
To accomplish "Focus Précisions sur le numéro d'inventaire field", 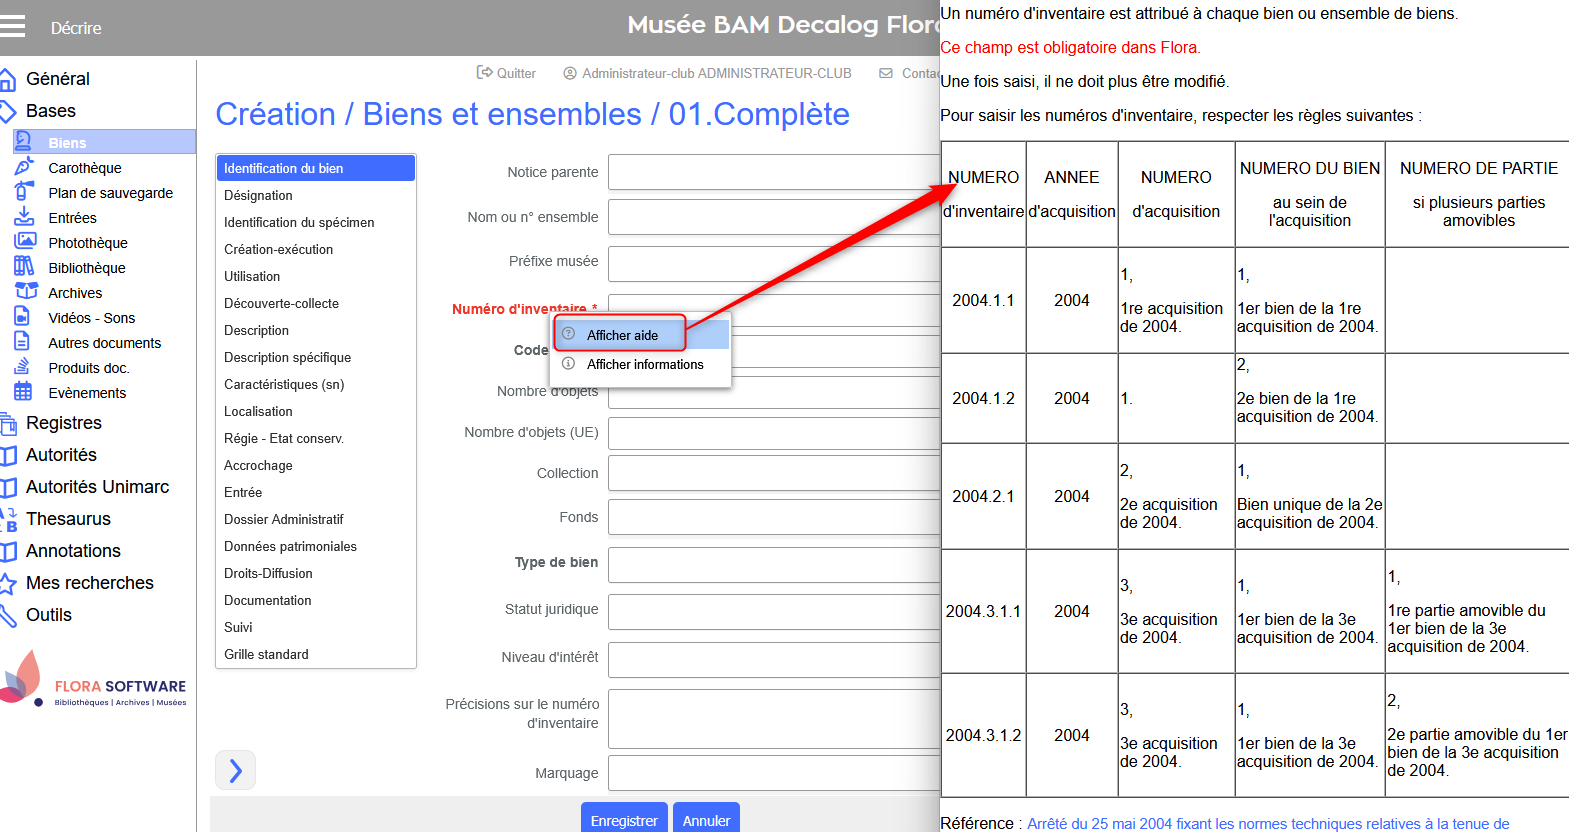I will pyautogui.click(x=774, y=718).
